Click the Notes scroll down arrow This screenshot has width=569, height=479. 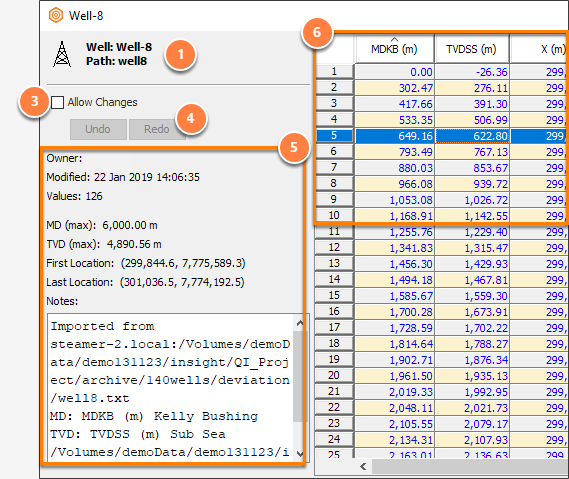(x=300, y=453)
